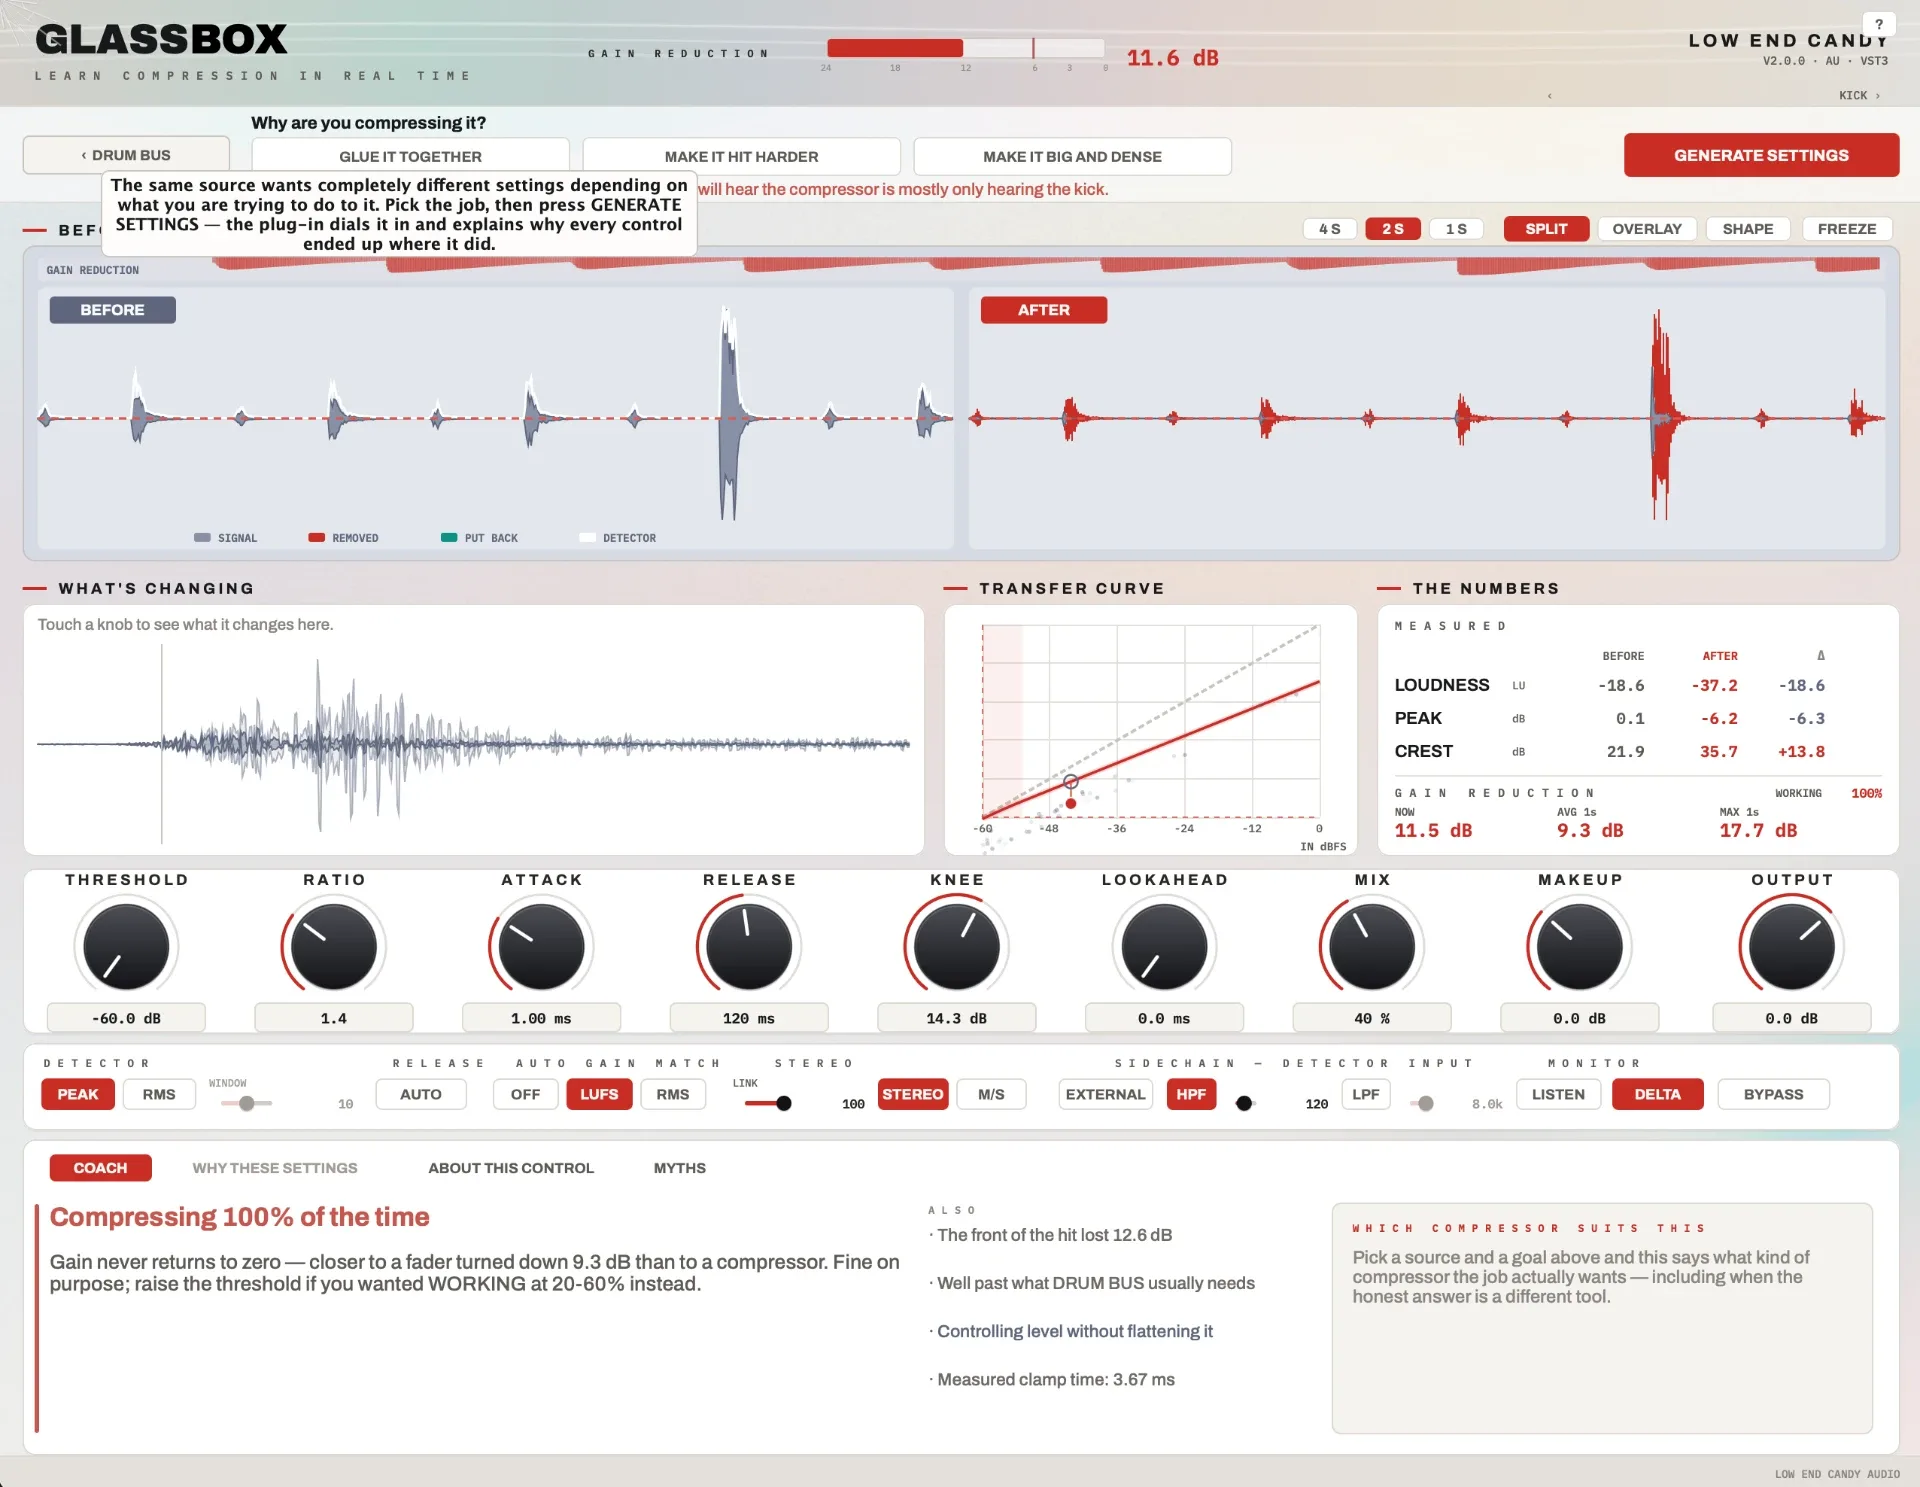Go back to DRUM BUS source selection
The height and width of the screenshot is (1487, 1920).
pos(126,155)
